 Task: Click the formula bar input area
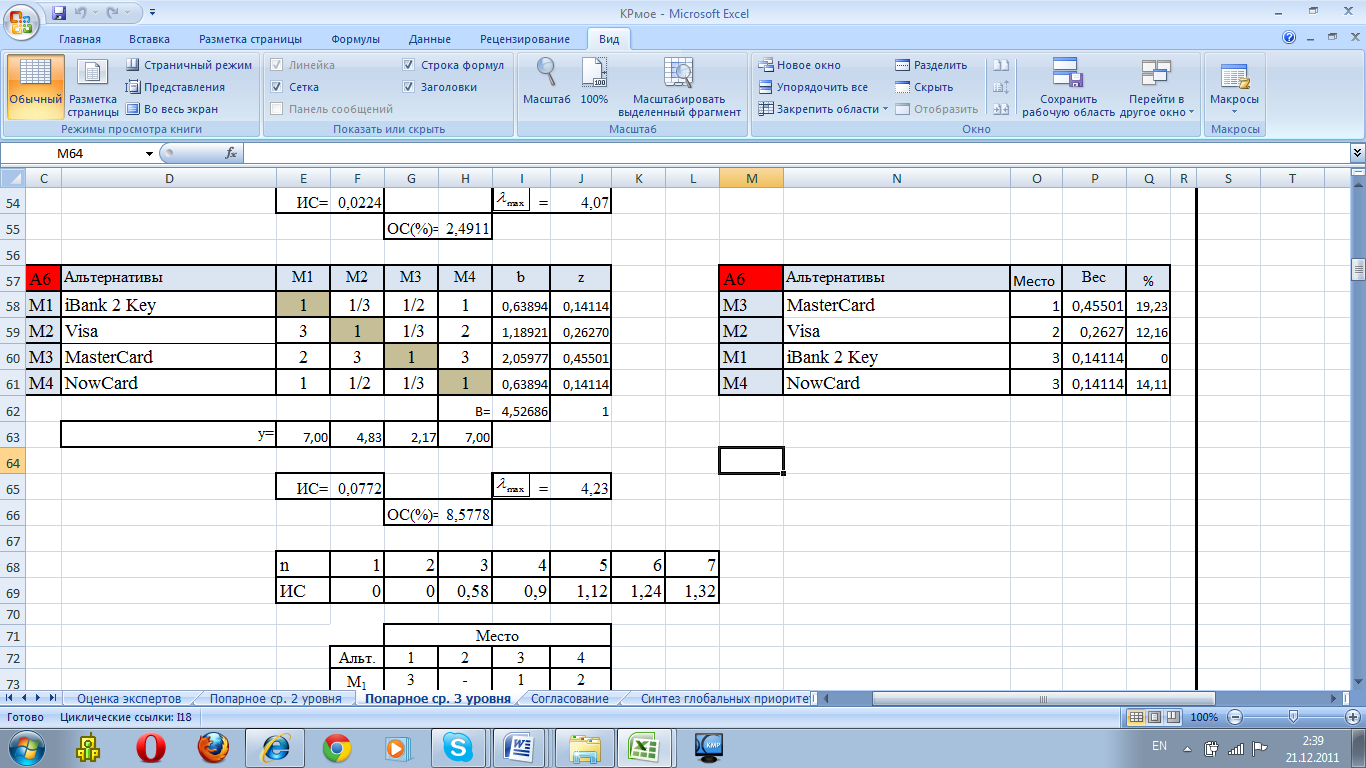796,153
